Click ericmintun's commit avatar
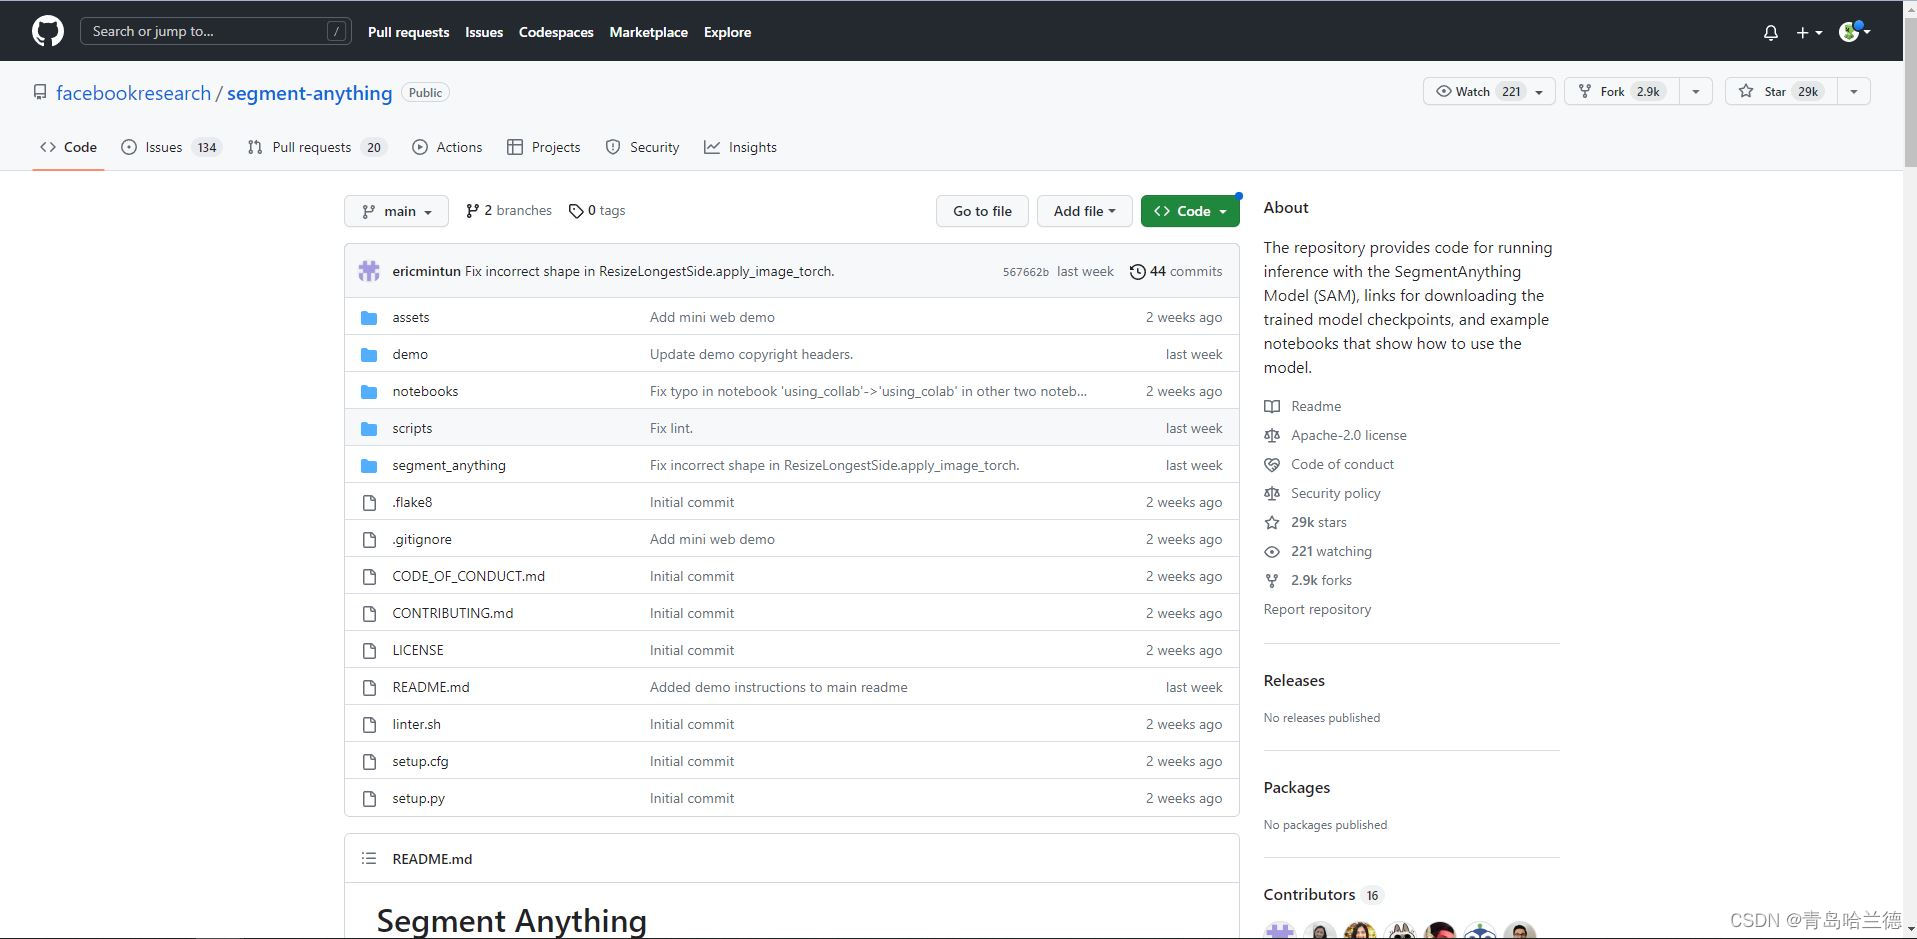Screen dimensions: 1917x939 tap(369, 271)
